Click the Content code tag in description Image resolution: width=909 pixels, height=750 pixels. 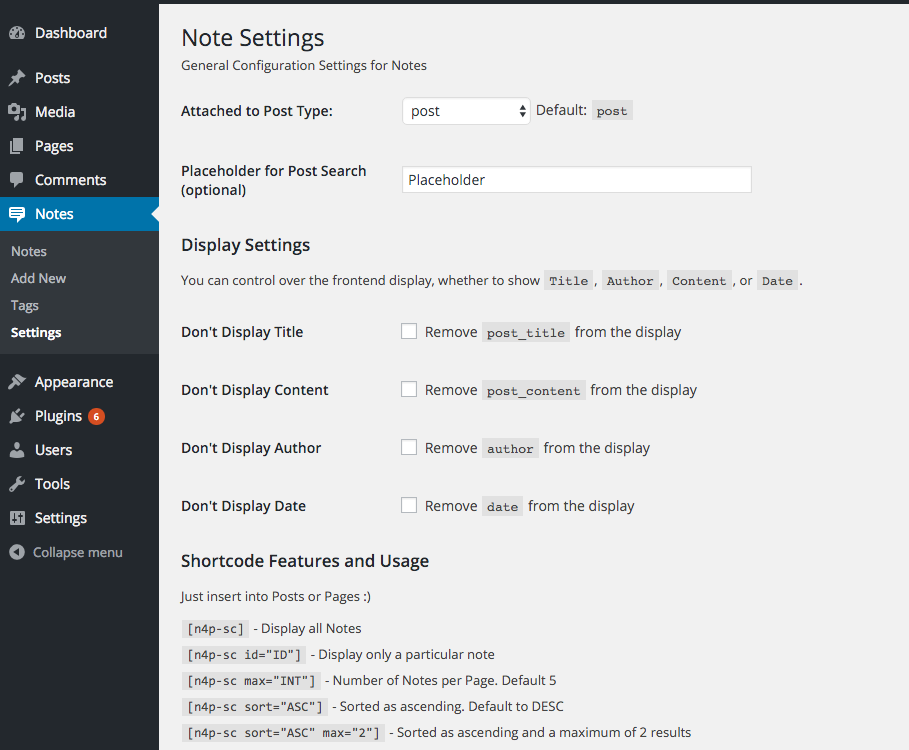(x=699, y=281)
